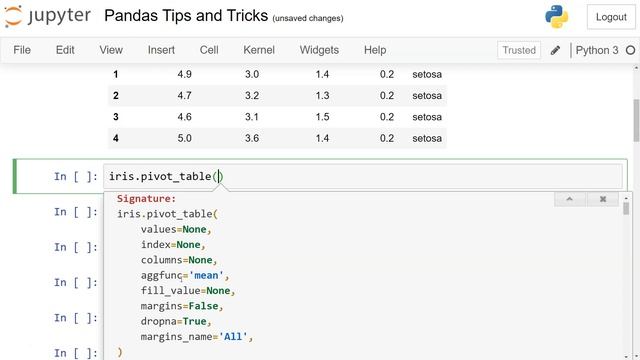Viewport: 640px width, 360px height.
Task: Click the tooltip scrollbar thumb
Action: pyautogui.click(x=626, y=209)
